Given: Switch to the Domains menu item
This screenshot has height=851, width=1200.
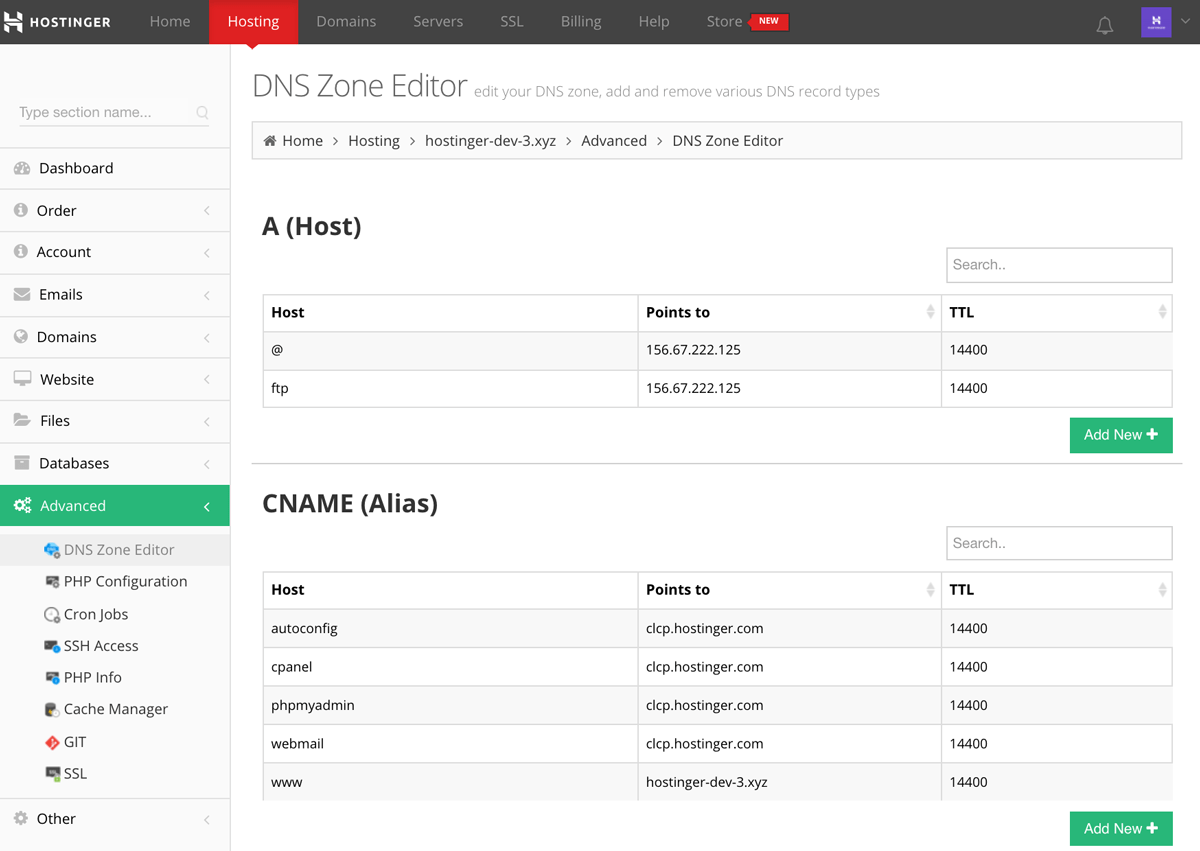Looking at the screenshot, I should click(346, 21).
